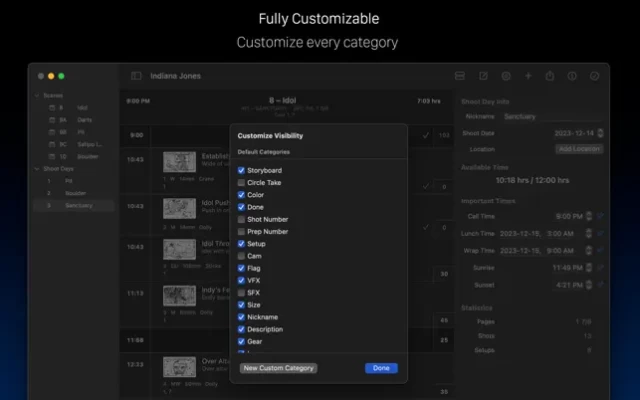The width and height of the screenshot is (640, 400).
Task: Click the compose edit icon in toolbar
Action: 483,76
